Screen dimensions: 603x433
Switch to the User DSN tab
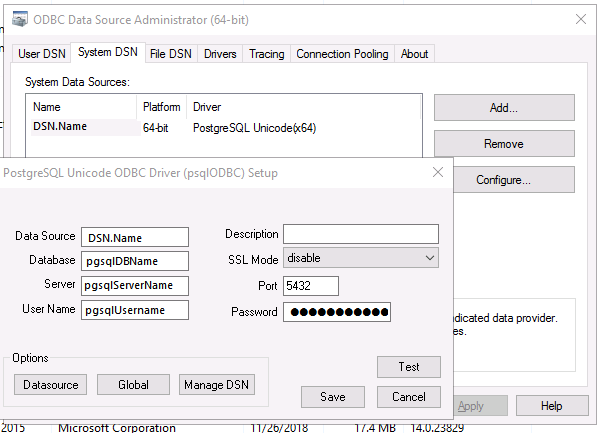pyautogui.click(x=42, y=54)
